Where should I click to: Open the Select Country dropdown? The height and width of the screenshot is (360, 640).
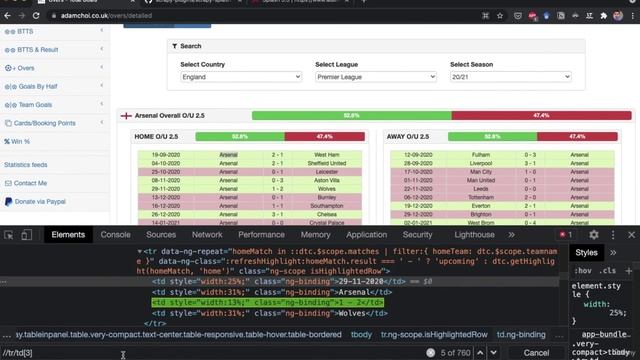point(241,77)
